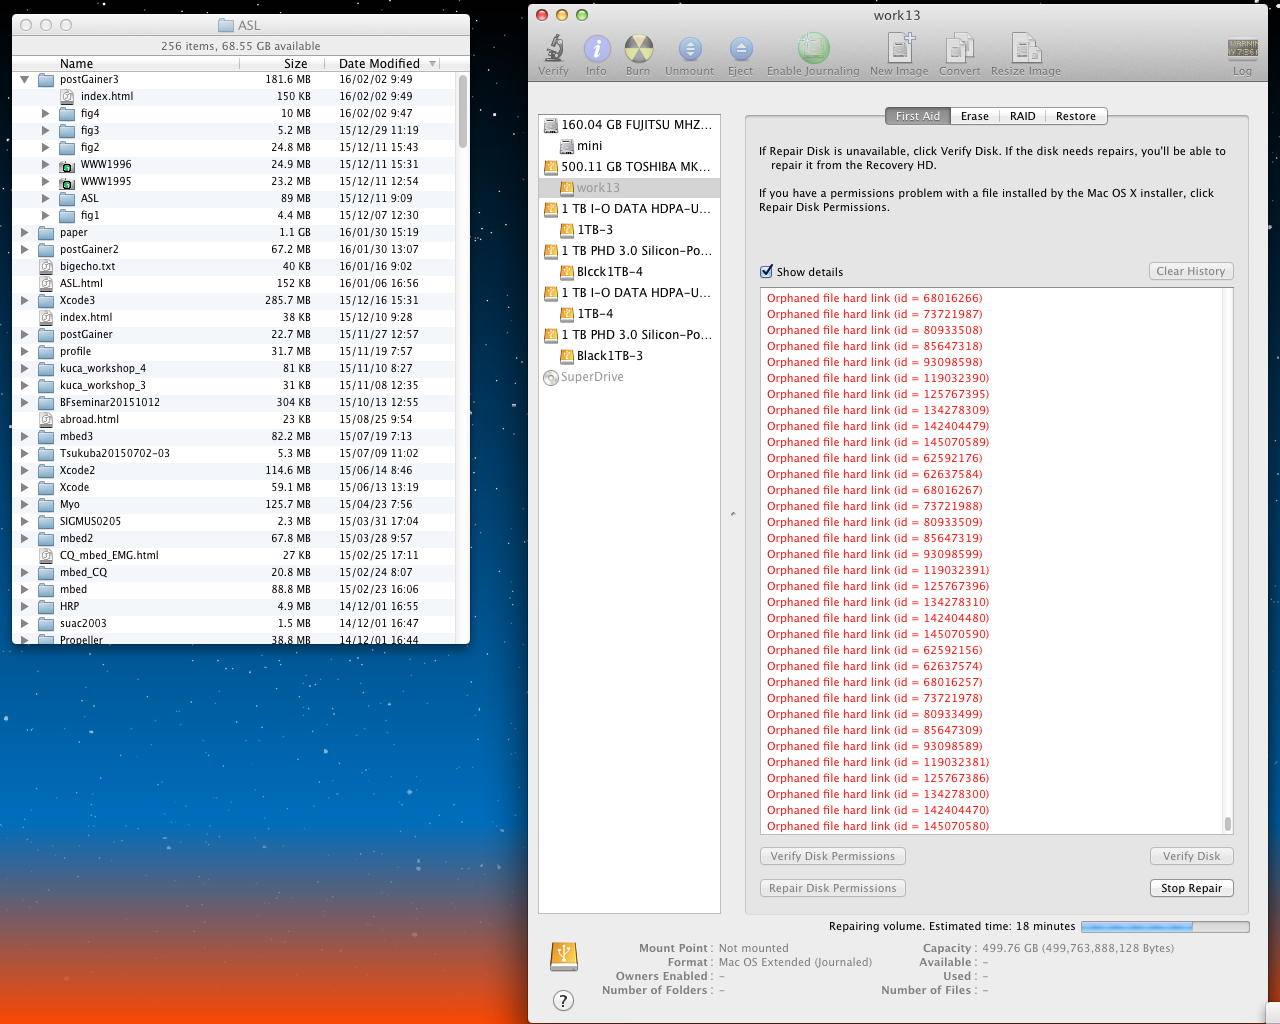The image size is (1280, 1024).
Task: Click the Enable Journaling icon
Action: [813, 49]
